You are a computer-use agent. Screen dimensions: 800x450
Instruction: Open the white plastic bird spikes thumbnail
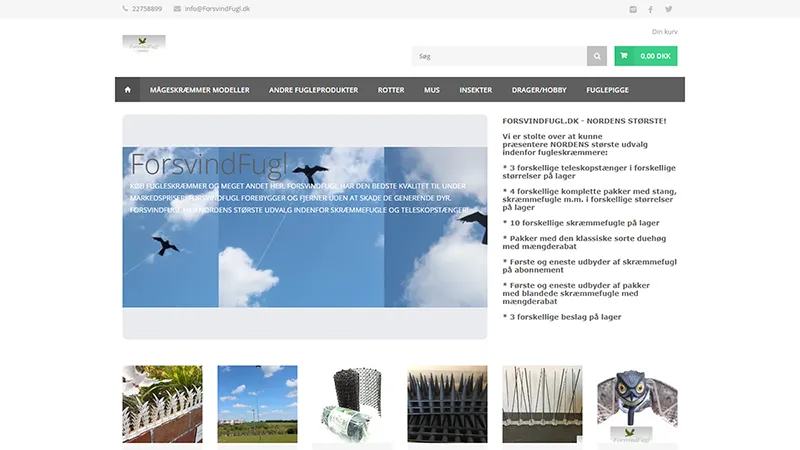[x=162, y=404]
